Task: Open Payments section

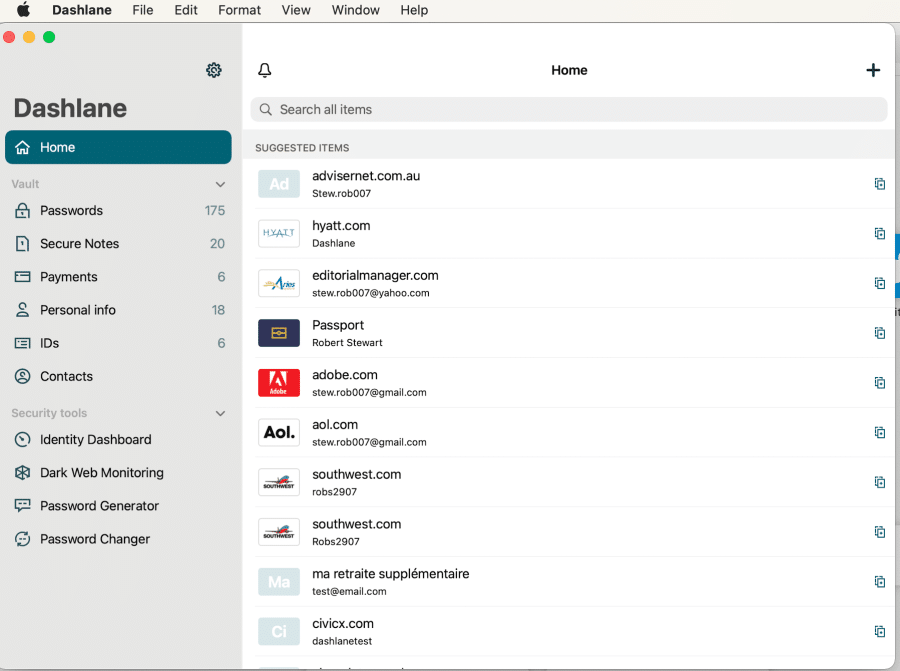Action: click(x=118, y=277)
